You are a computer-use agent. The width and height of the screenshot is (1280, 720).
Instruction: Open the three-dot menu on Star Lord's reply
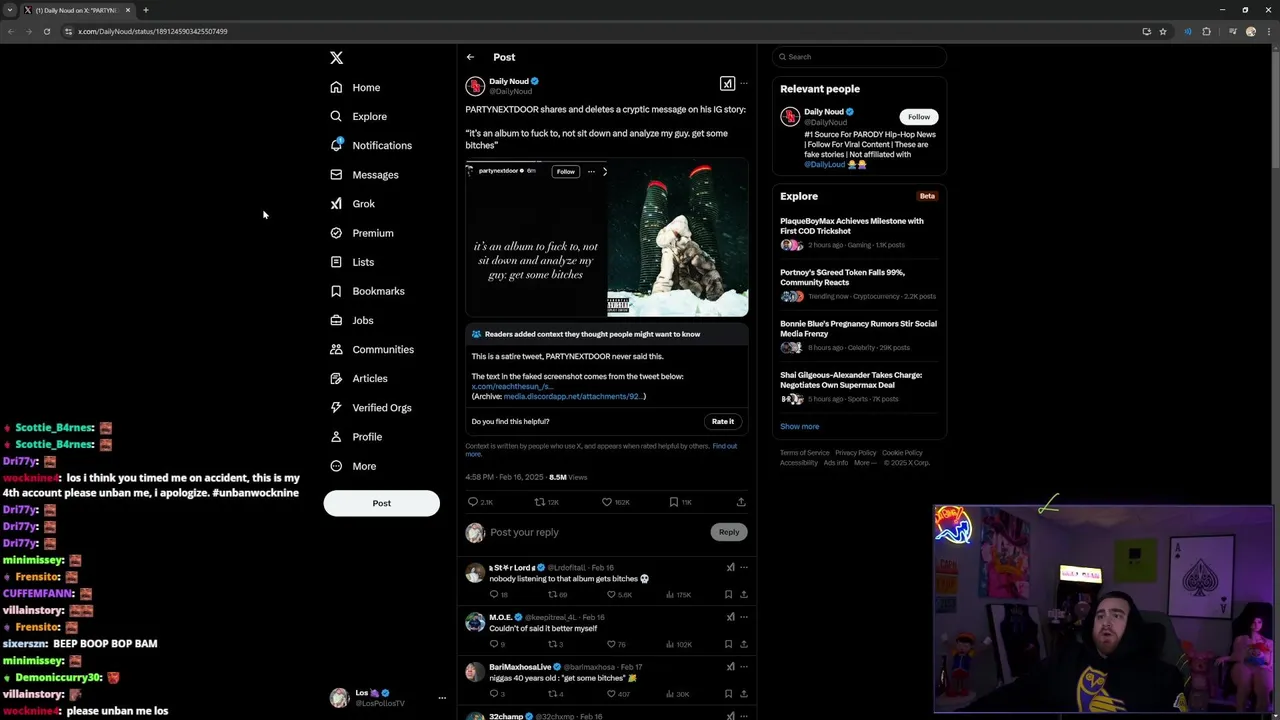[743, 568]
